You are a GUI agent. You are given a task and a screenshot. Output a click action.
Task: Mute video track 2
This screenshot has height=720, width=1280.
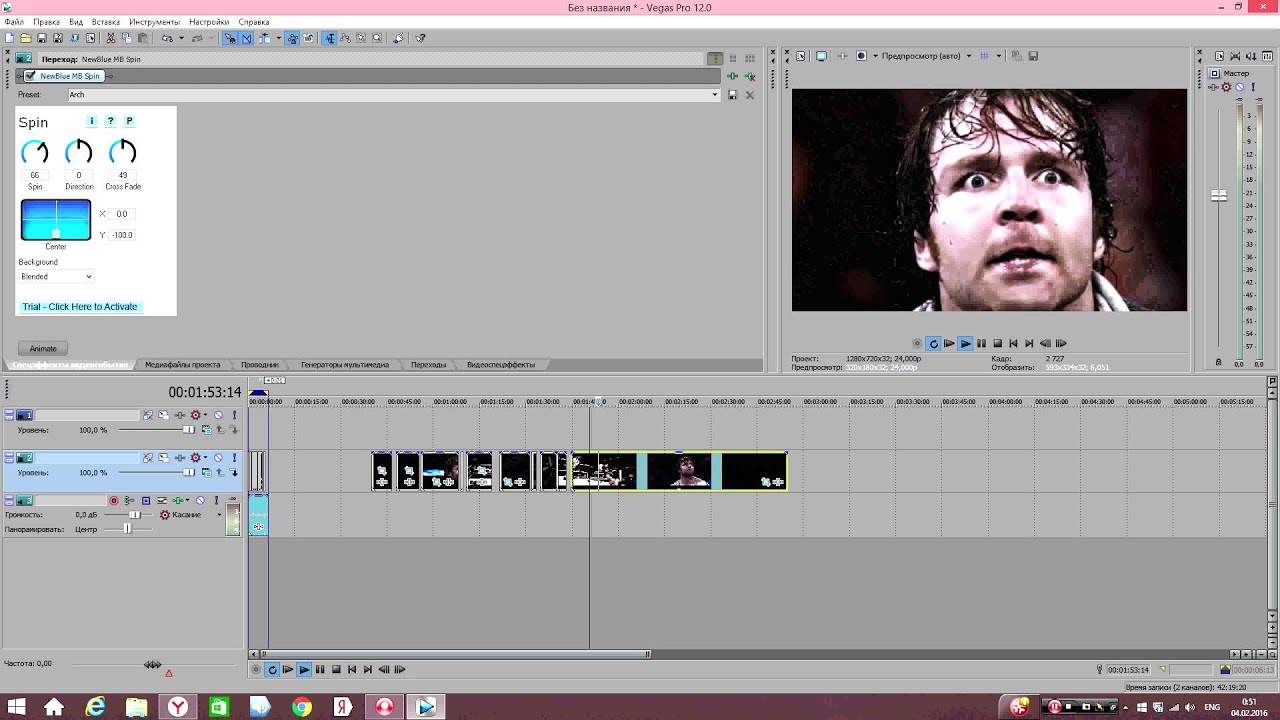pos(218,458)
